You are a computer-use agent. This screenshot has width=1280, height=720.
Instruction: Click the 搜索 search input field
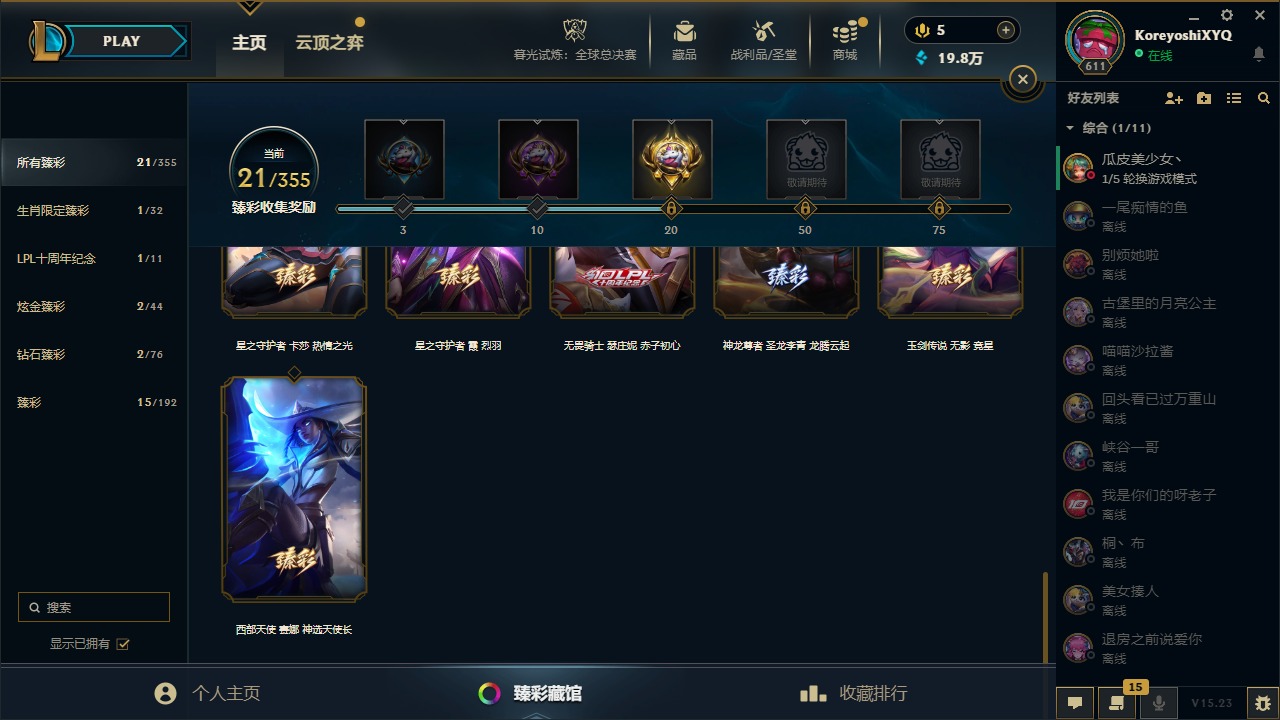[x=94, y=607]
